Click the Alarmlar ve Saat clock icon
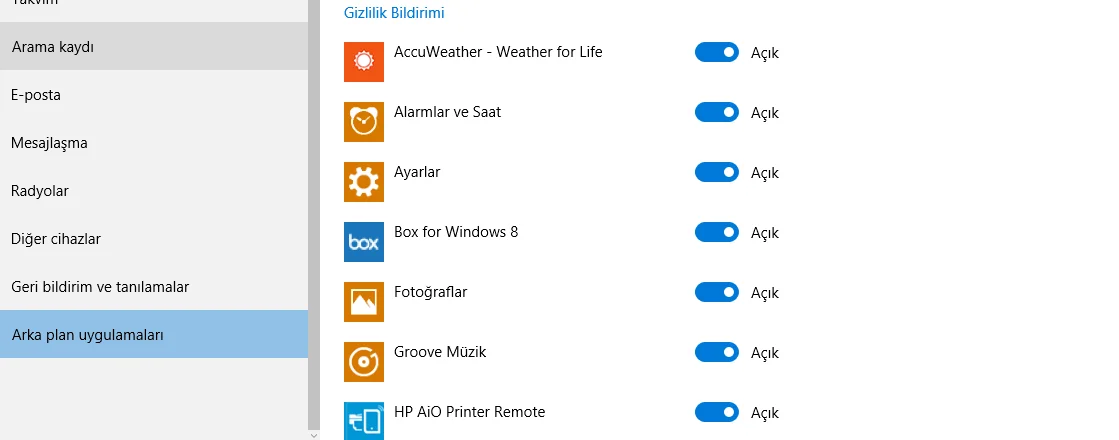Screen dimensions: 1119x440 tap(364, 122)
